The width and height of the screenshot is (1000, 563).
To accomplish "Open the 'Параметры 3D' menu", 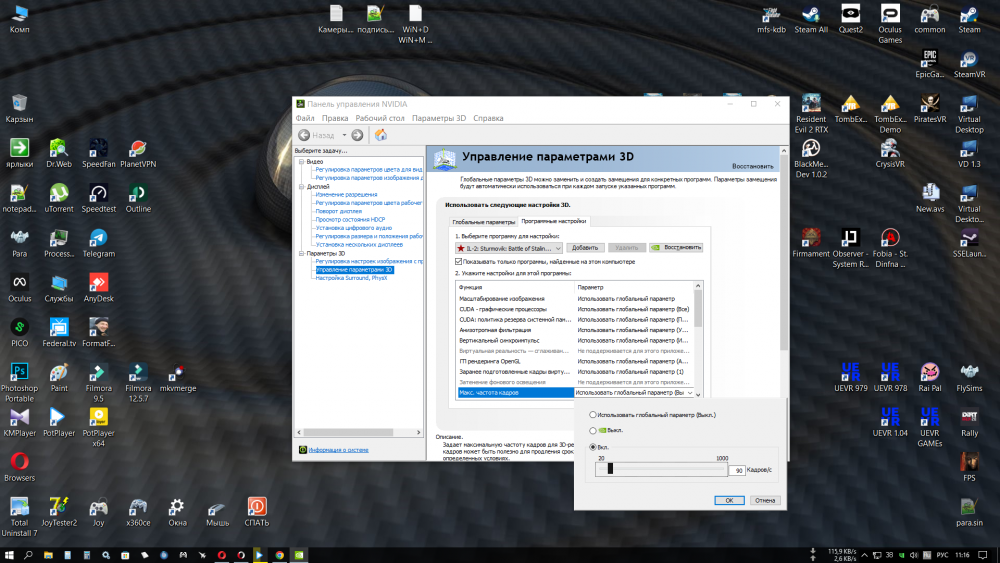I will [x=439, y=118].
